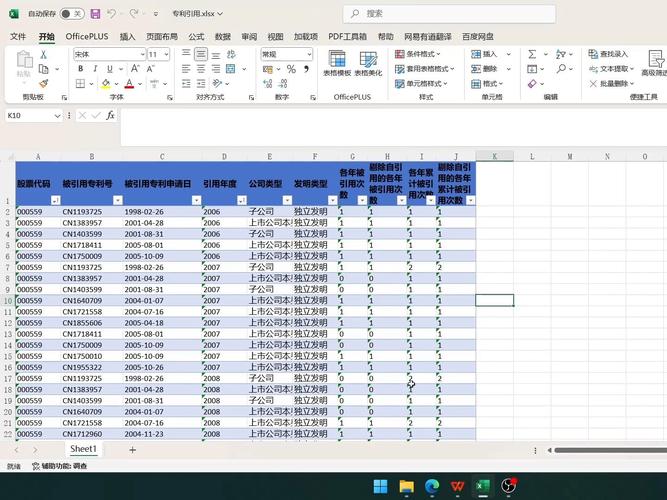Click the 表格模板 table template icon
Viewport: 667px width, 500px height.
pyautogui.click(x=337, y=63)
